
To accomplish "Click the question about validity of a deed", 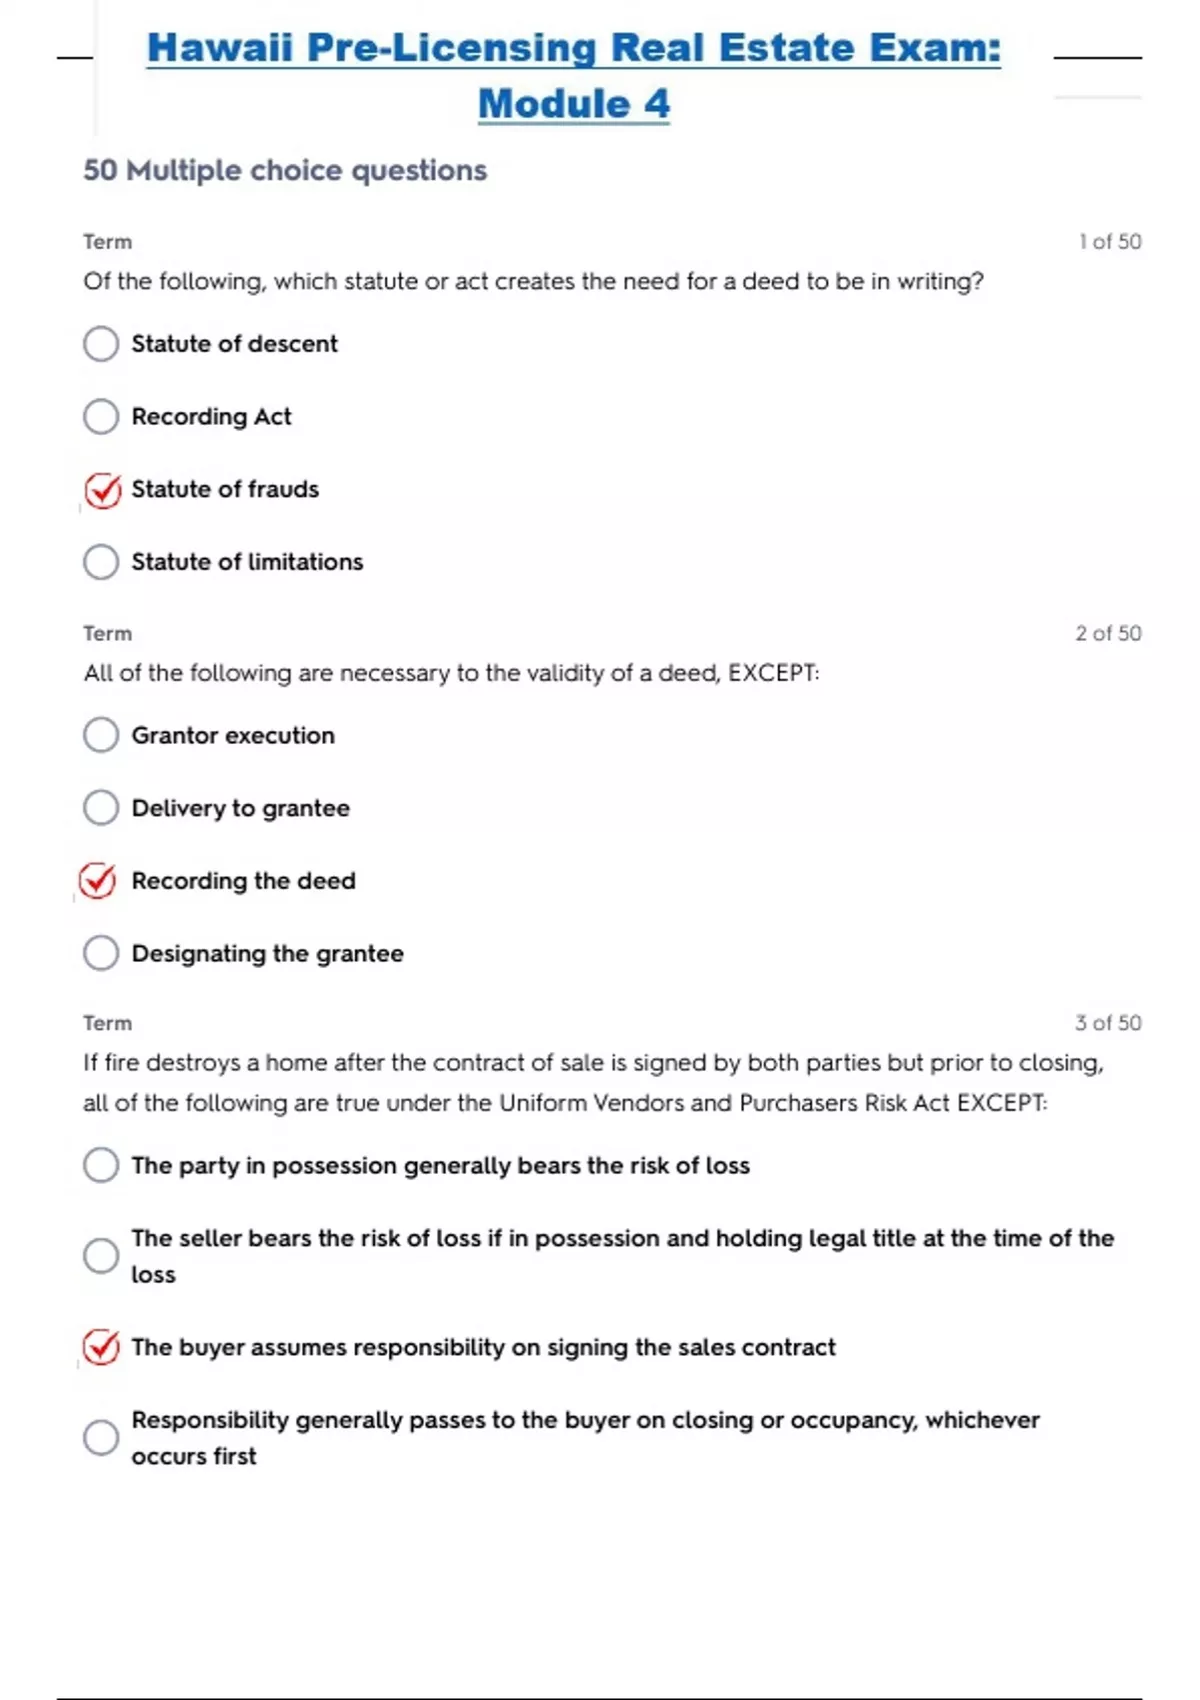I will pyautogui.click(x=451, y=673).
